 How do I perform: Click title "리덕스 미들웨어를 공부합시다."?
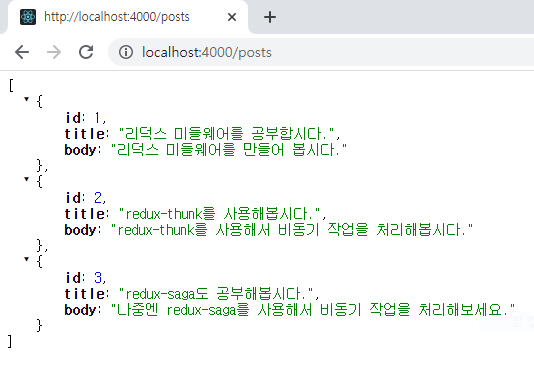[x=227, y=134]
